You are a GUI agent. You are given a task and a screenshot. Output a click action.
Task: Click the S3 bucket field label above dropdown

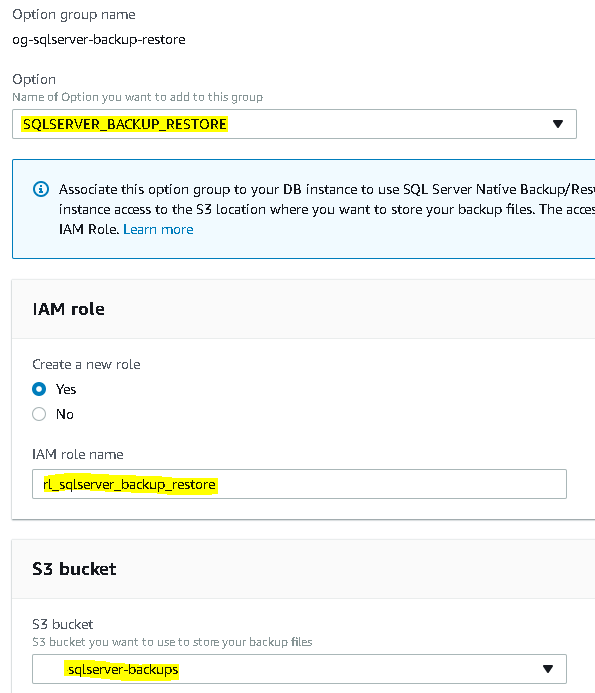coord(63,624)
